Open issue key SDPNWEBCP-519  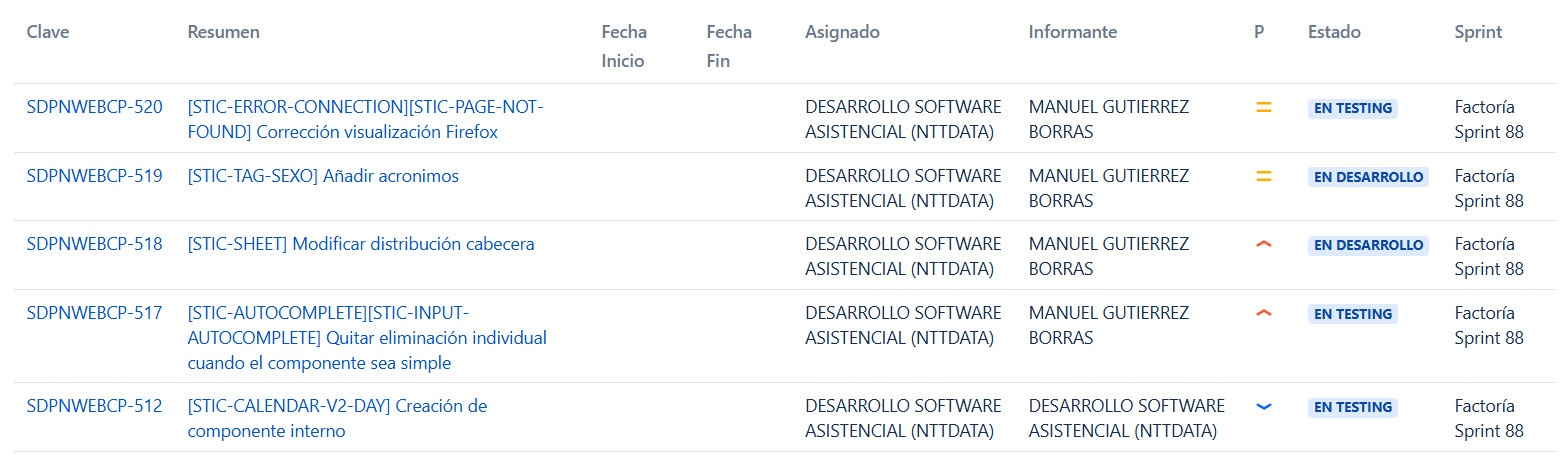pyautogui.click(x=94, y=176)
